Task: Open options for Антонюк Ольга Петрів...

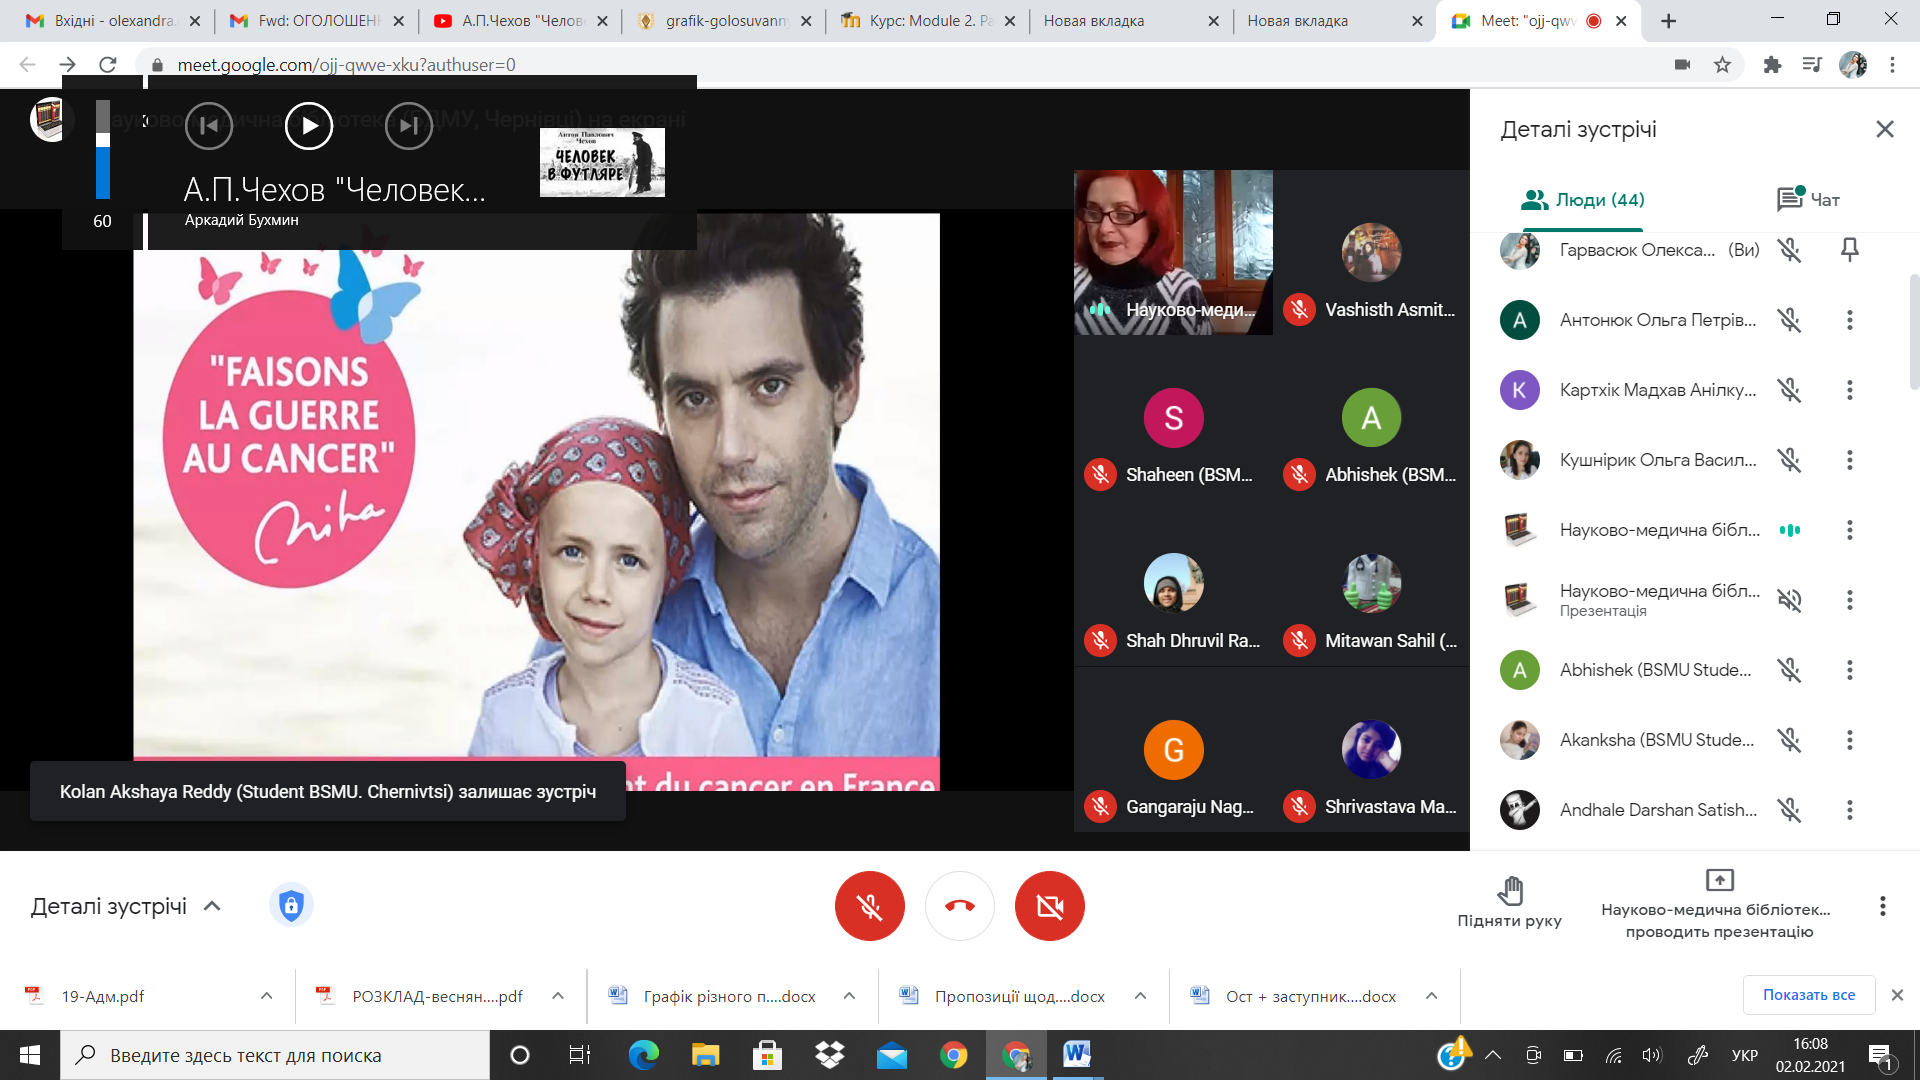Action: pyautogui.click(x=1850, y=320)
